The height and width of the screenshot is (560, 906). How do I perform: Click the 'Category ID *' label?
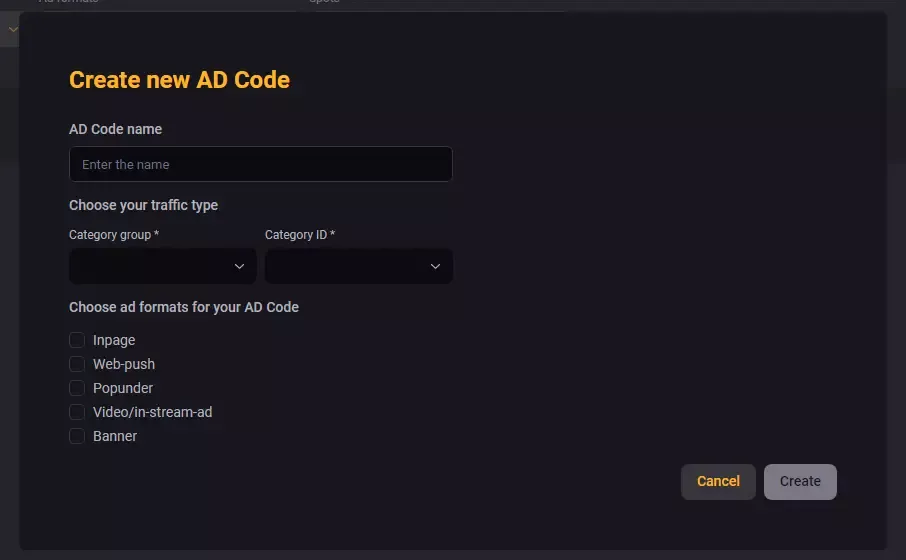click(300, 235)
